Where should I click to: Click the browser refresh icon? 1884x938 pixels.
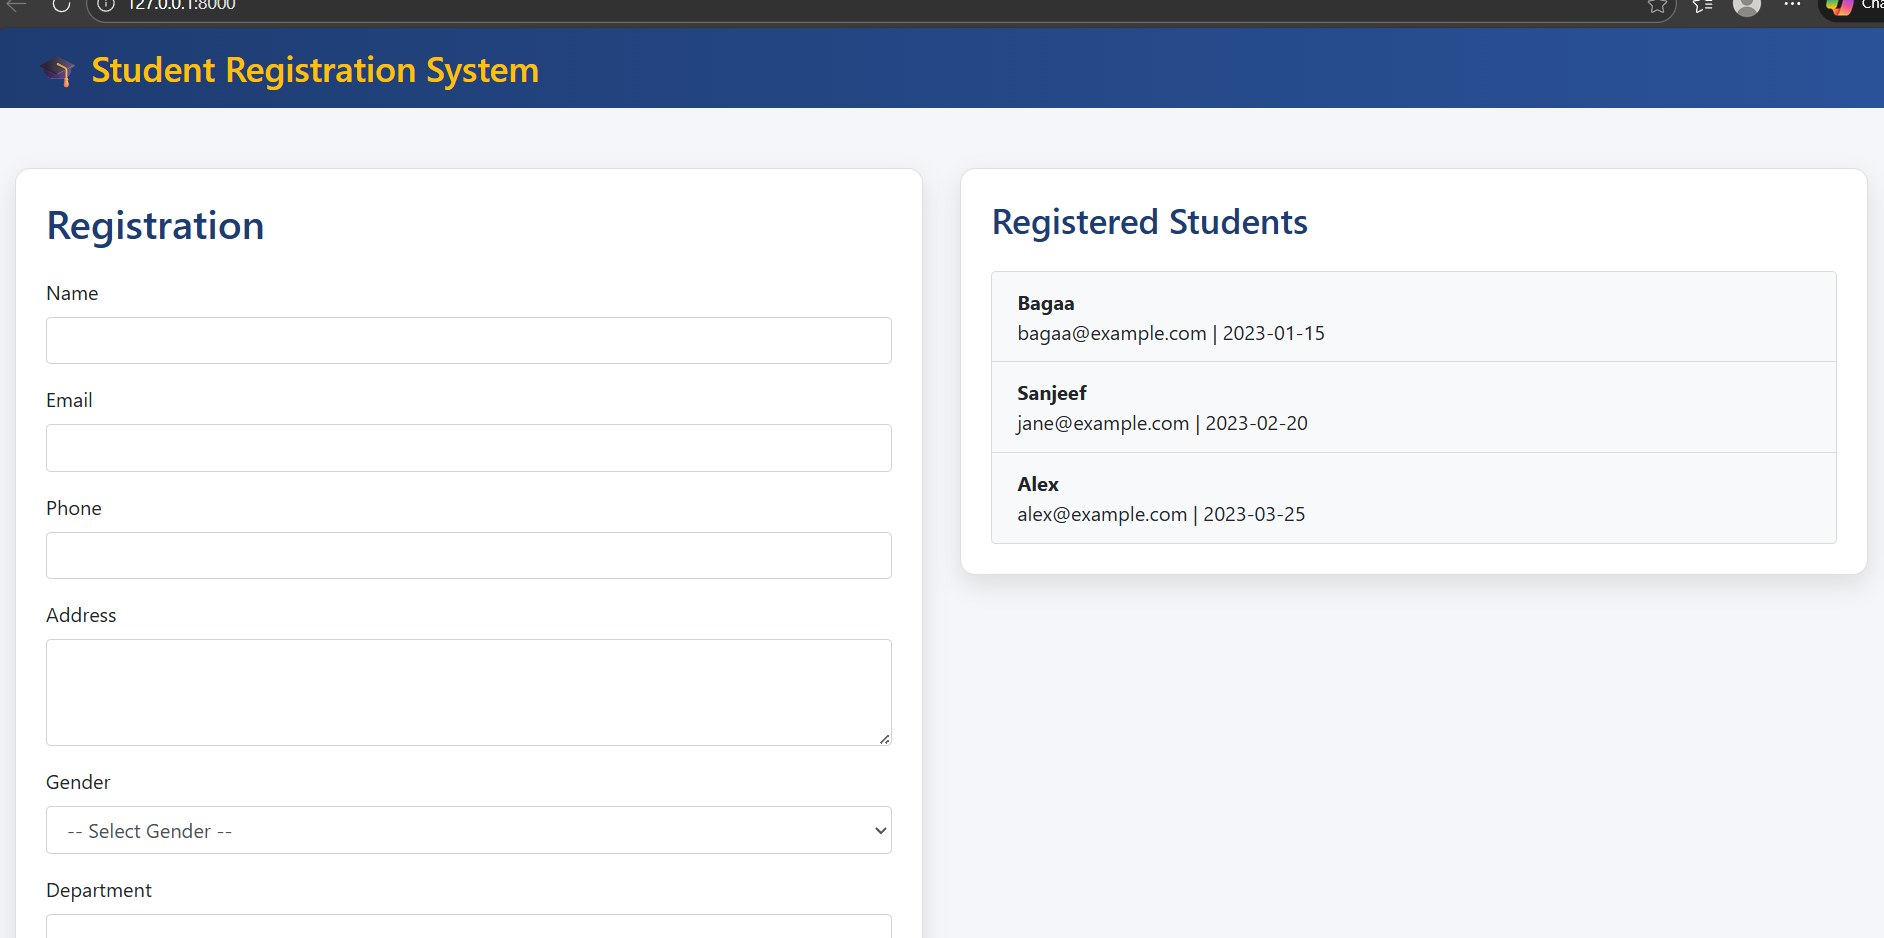click(61, 5)
